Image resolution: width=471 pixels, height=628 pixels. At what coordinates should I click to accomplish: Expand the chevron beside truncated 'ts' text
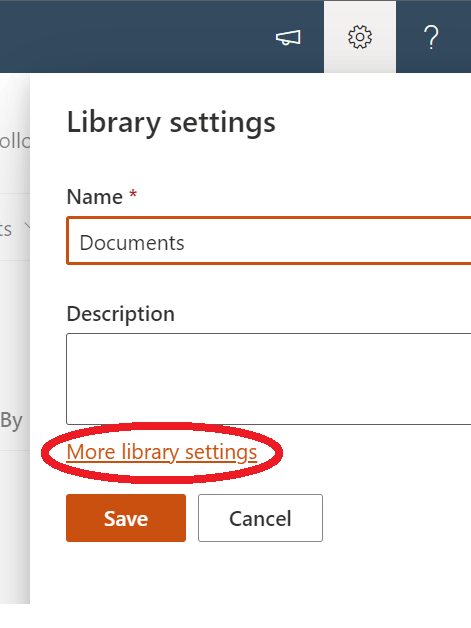[27, 226]
